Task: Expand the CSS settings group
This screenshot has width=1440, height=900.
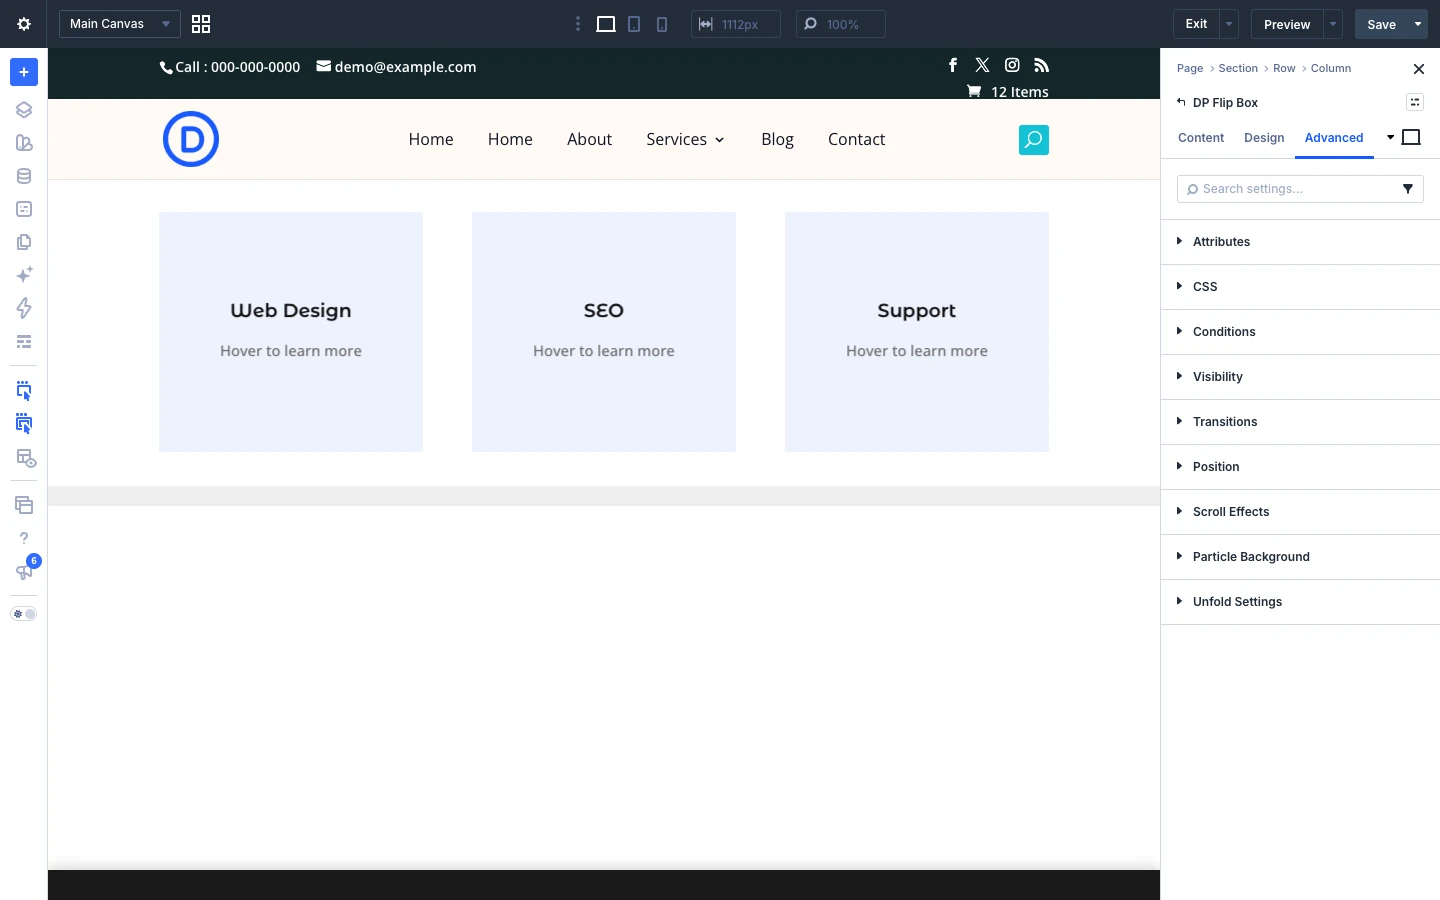Action: click(1300, 287)
